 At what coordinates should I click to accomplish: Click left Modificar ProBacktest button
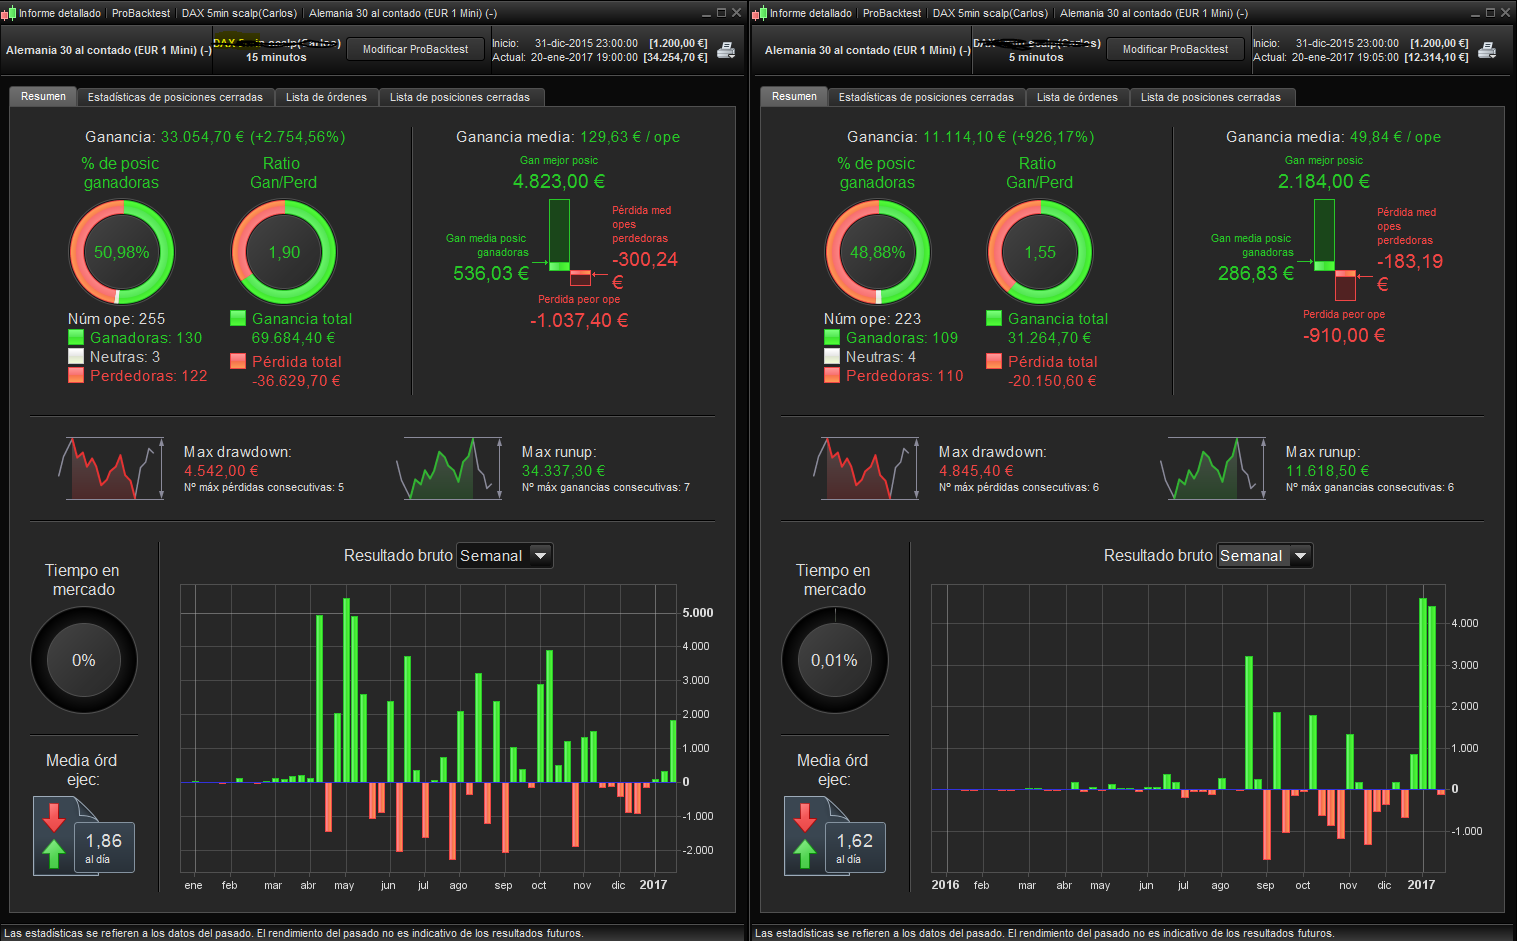[x=415, y=49]
